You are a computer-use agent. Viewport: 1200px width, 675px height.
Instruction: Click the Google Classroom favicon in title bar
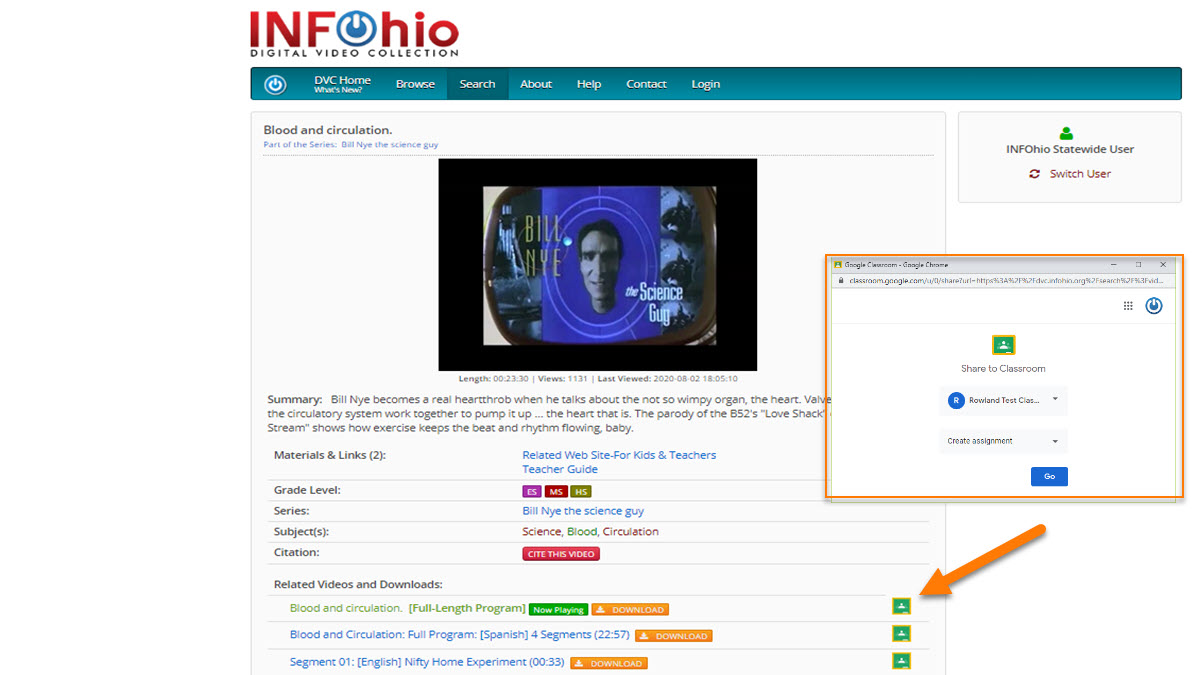click(x=838, y=265)
